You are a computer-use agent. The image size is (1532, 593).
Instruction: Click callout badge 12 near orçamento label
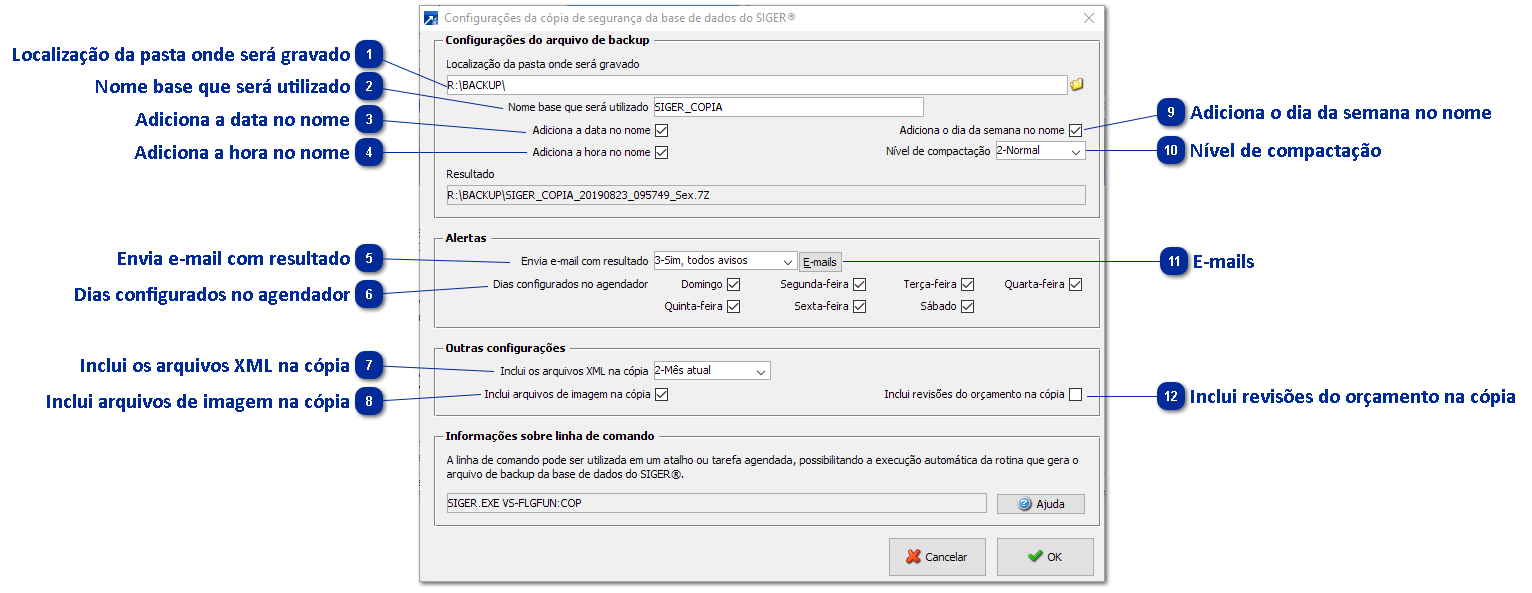(x=1172, y=397)
